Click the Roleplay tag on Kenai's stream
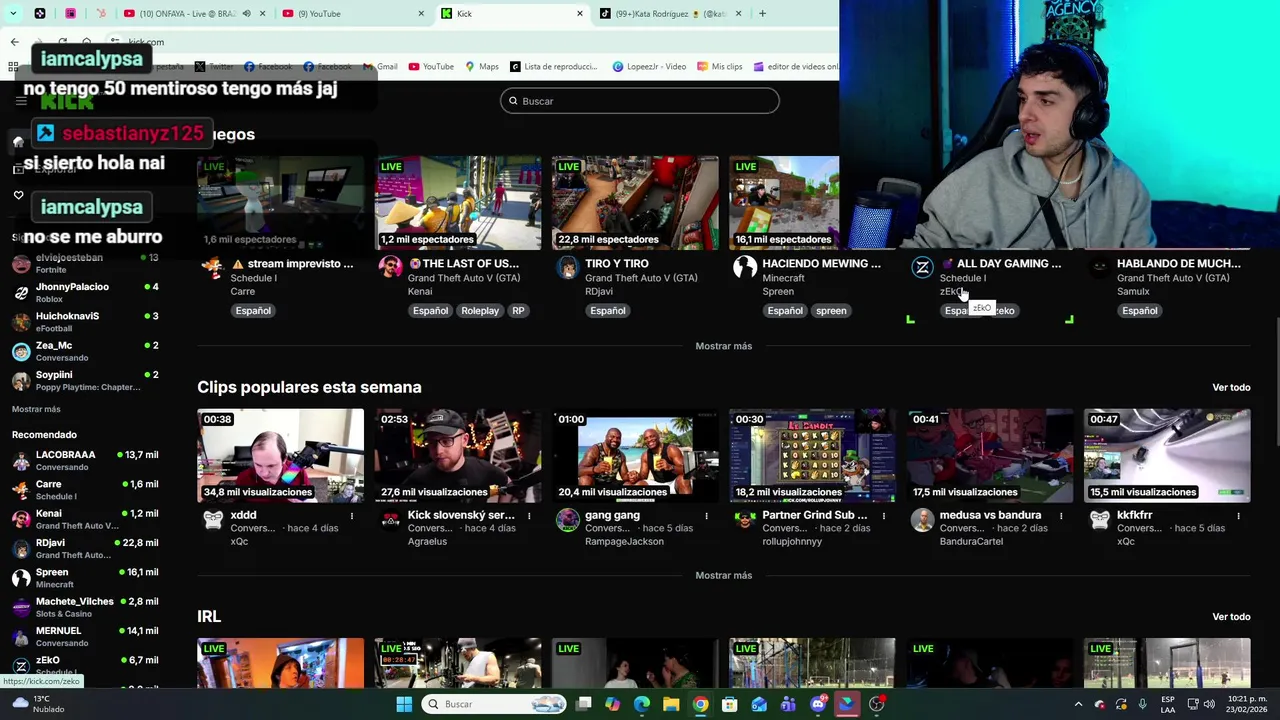Screen dimensions: 1280x720 (x=480, y=311)
